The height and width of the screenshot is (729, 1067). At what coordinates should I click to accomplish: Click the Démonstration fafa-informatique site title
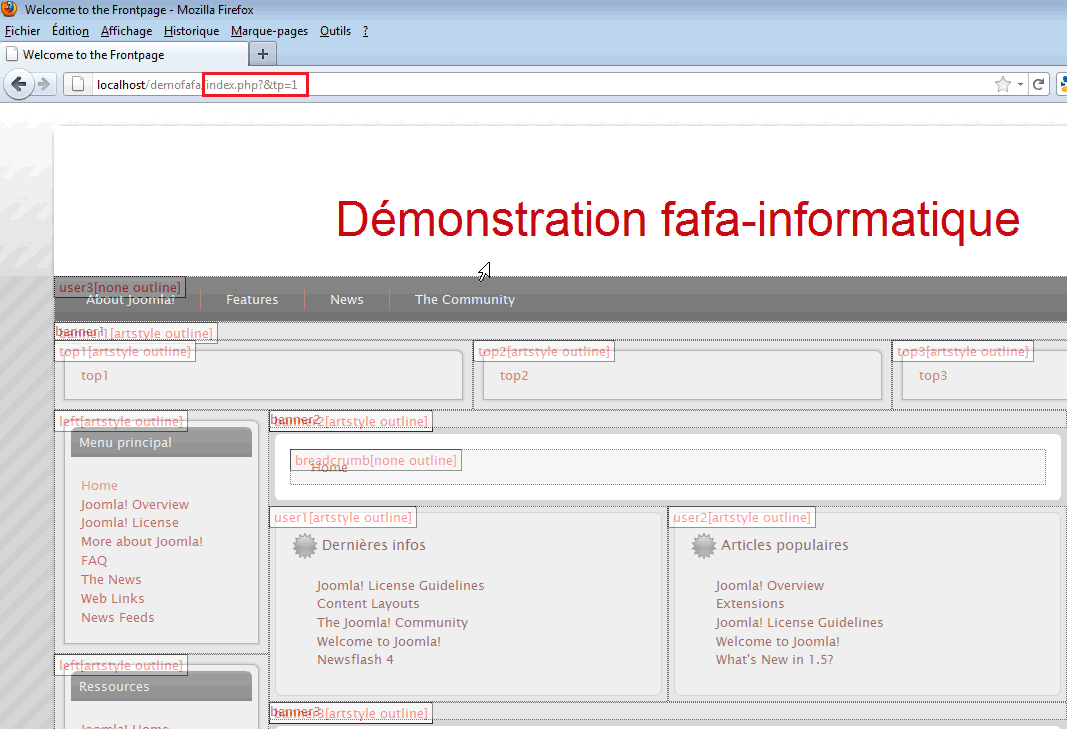click(x=678, y=219)
